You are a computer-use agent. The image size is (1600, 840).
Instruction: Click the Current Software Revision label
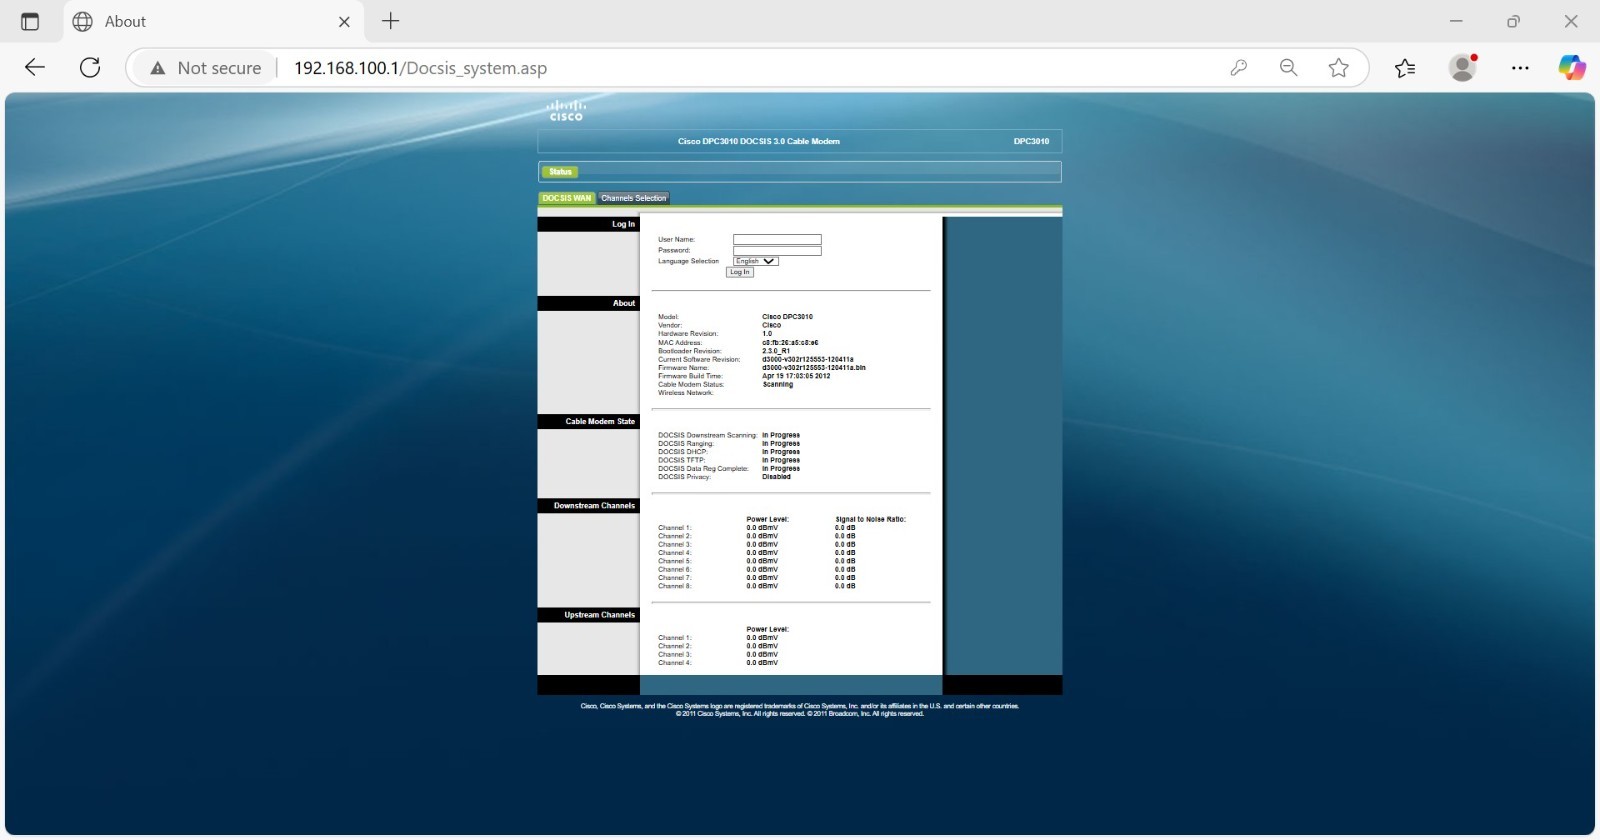coord(699,360)
